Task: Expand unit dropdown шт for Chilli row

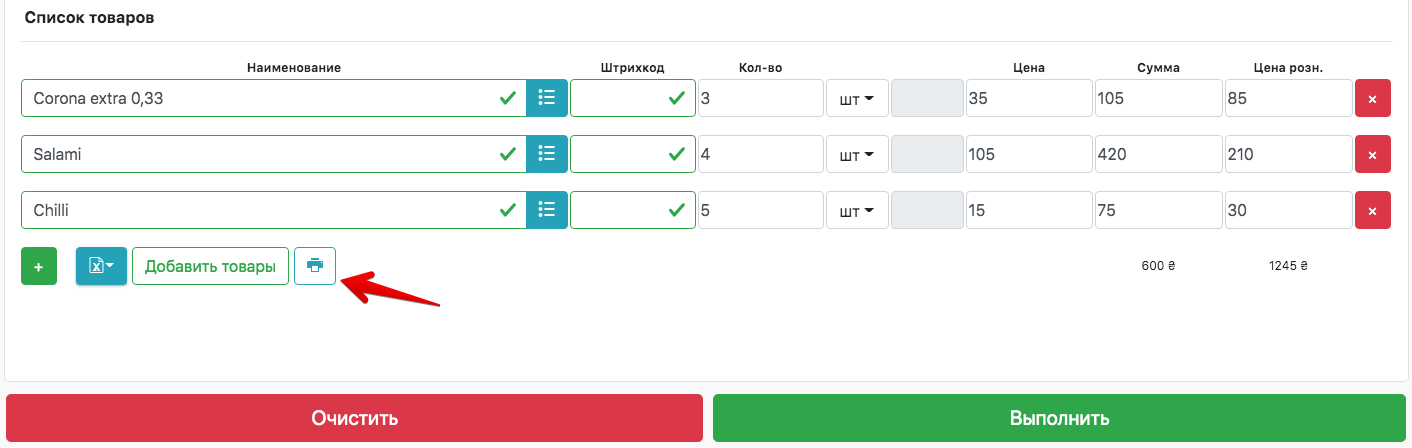Action: [857, 211]
